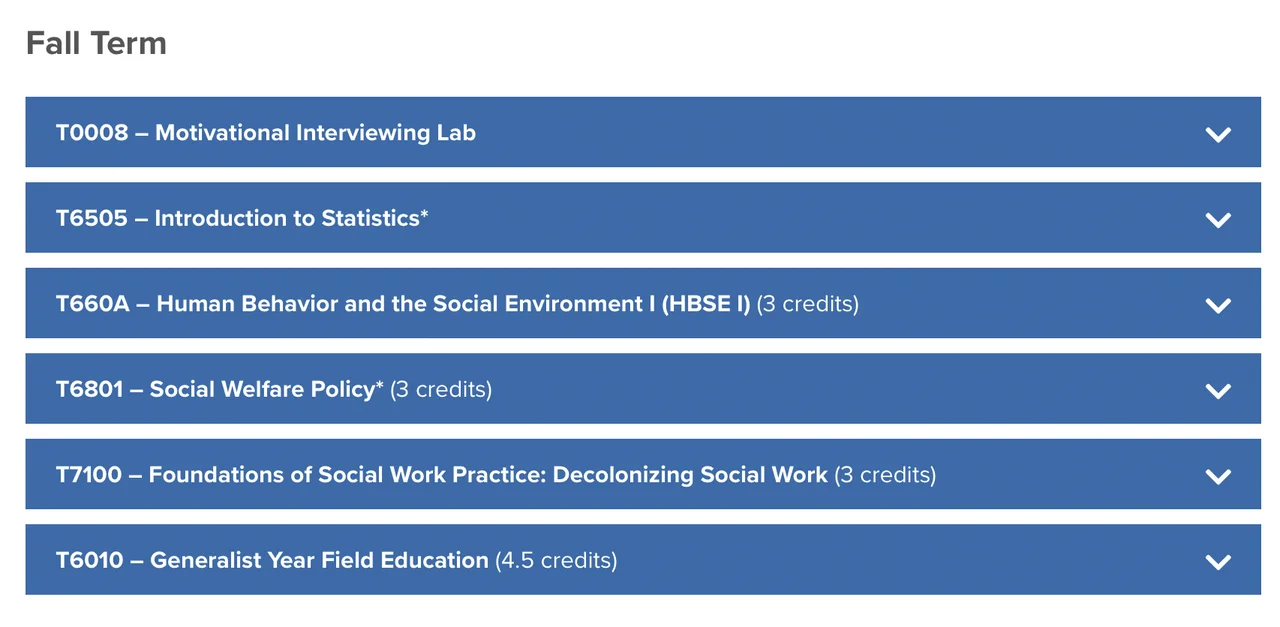The image size is (1280, 627).
Task: Click '(3 credits)' after Decolonizing Social Work
Action: 885,475
